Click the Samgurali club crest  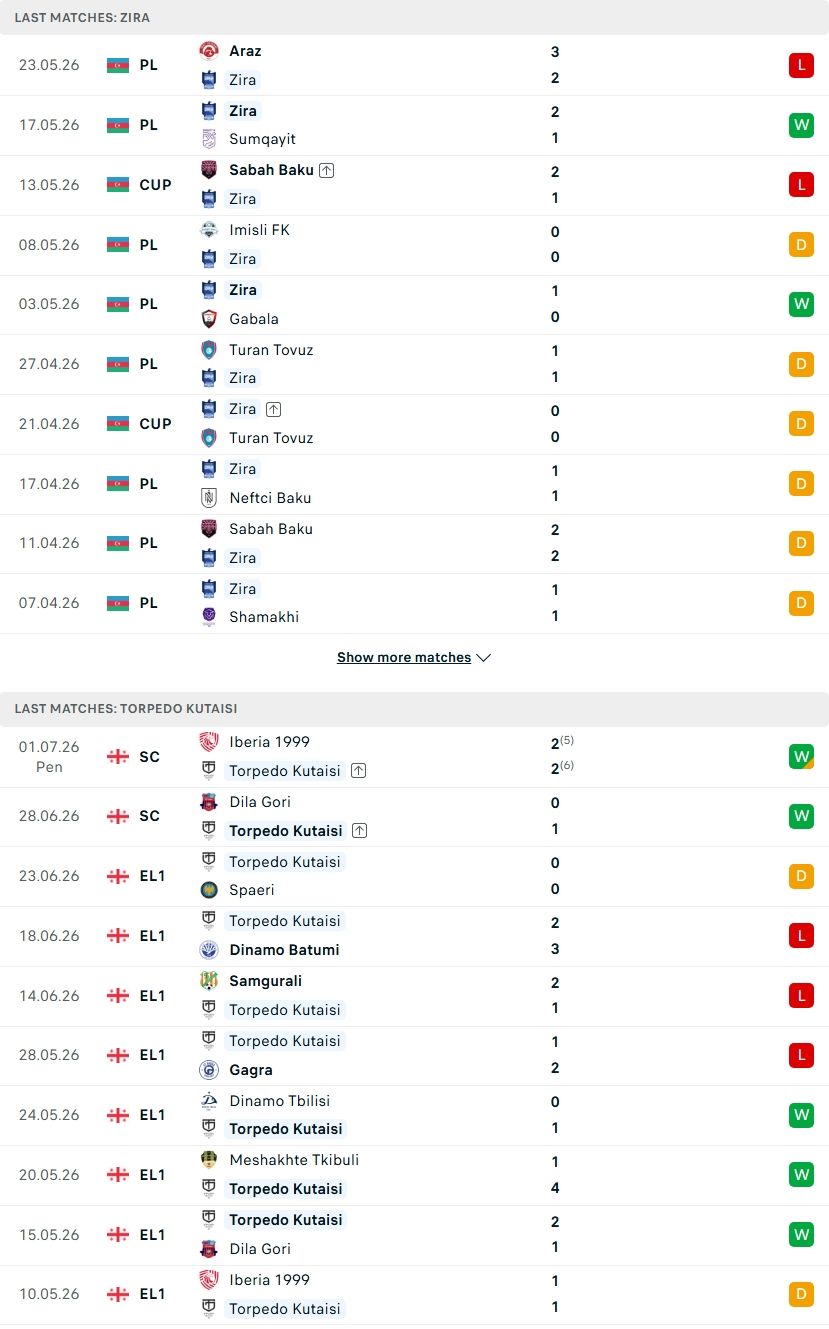(x=209, y=982)
